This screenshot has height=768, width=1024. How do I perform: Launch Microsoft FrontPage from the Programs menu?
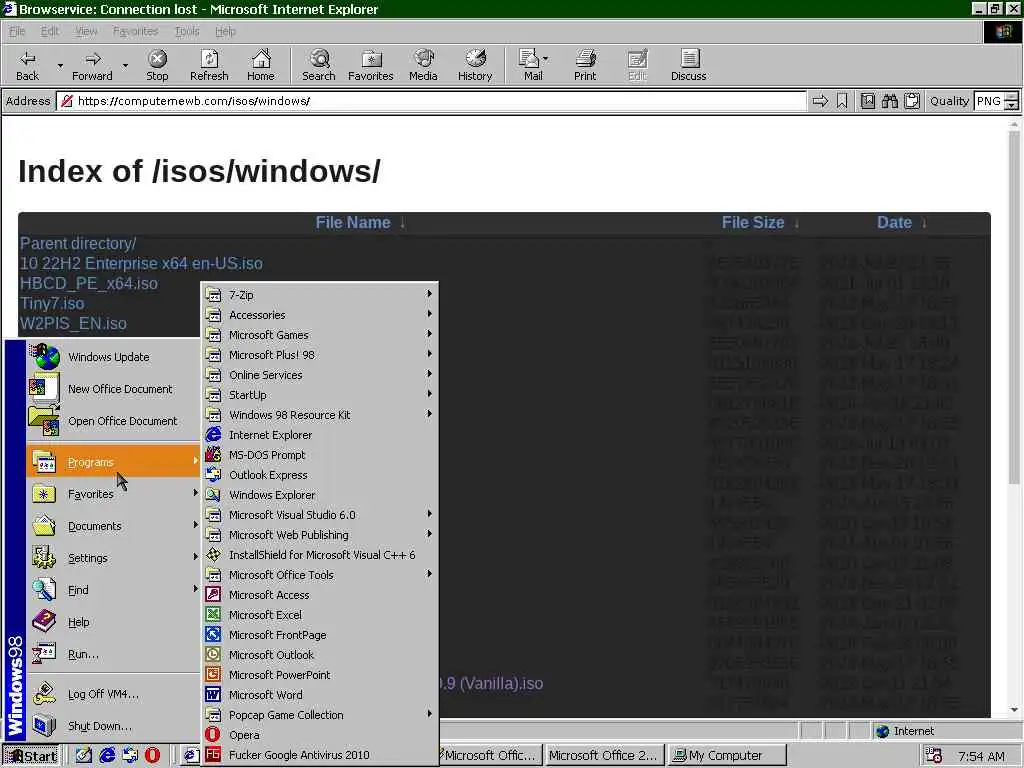pos(320,635)
